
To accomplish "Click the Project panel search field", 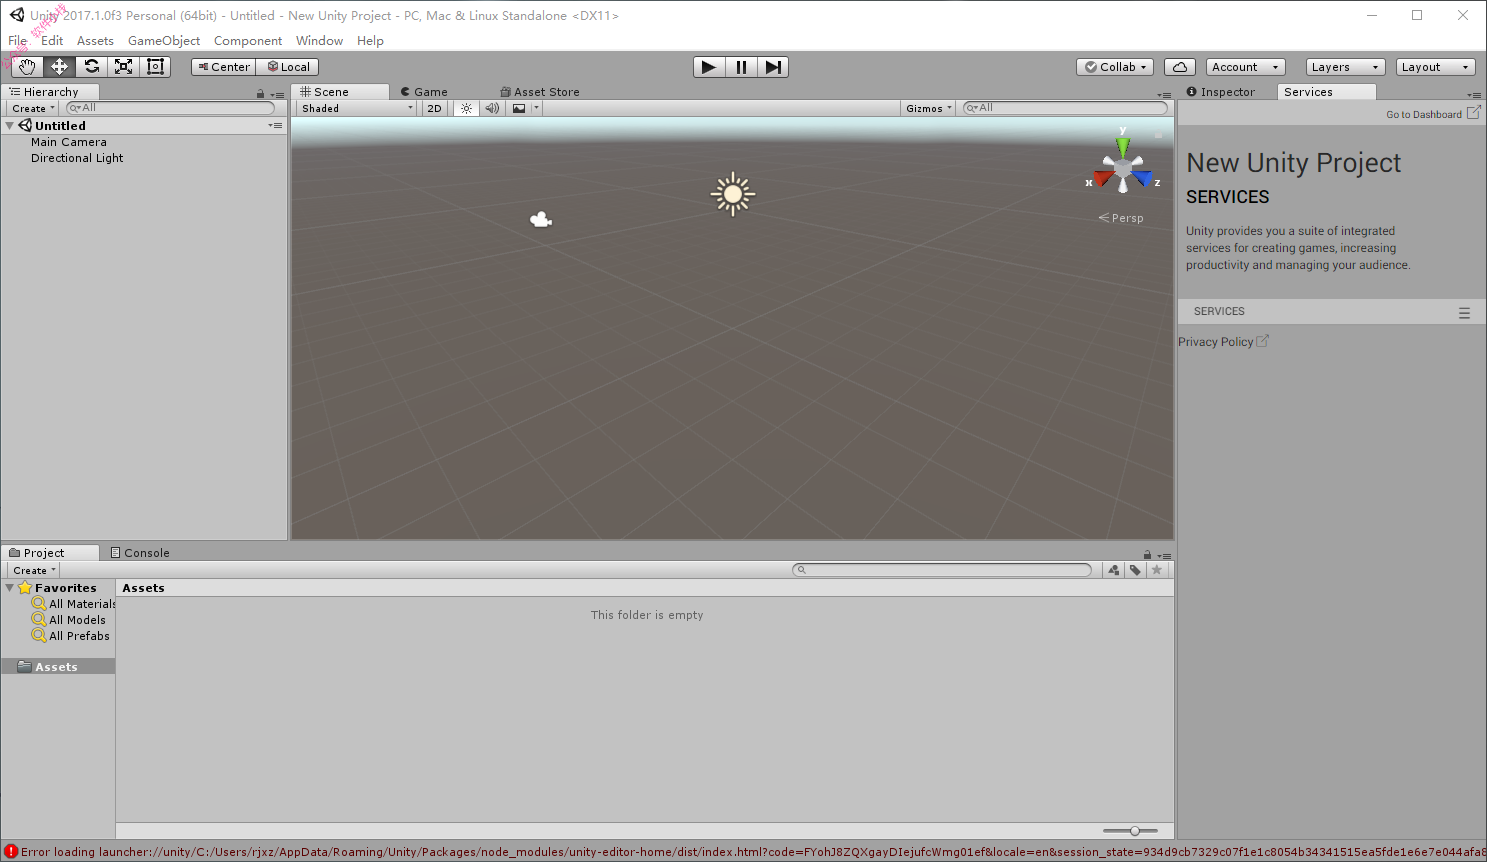I will 942,570.
